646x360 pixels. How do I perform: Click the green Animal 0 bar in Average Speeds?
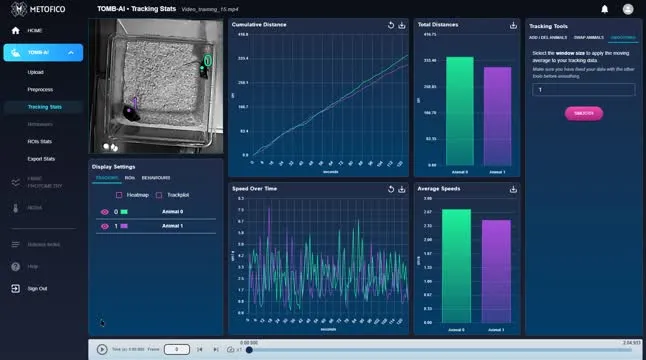(456, 266)
